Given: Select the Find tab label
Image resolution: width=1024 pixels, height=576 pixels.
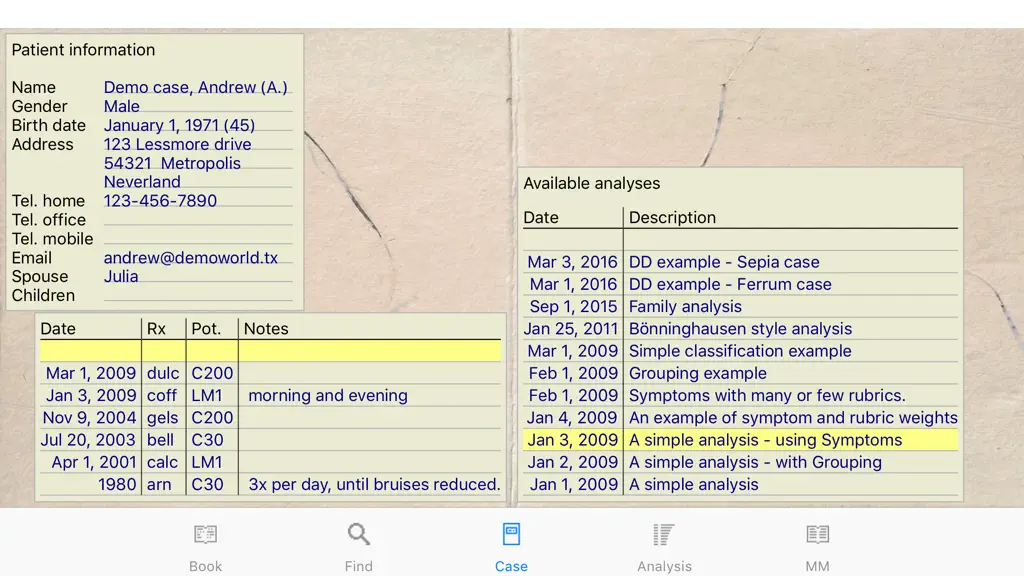Looking at the screenshot, I should 359,566.
